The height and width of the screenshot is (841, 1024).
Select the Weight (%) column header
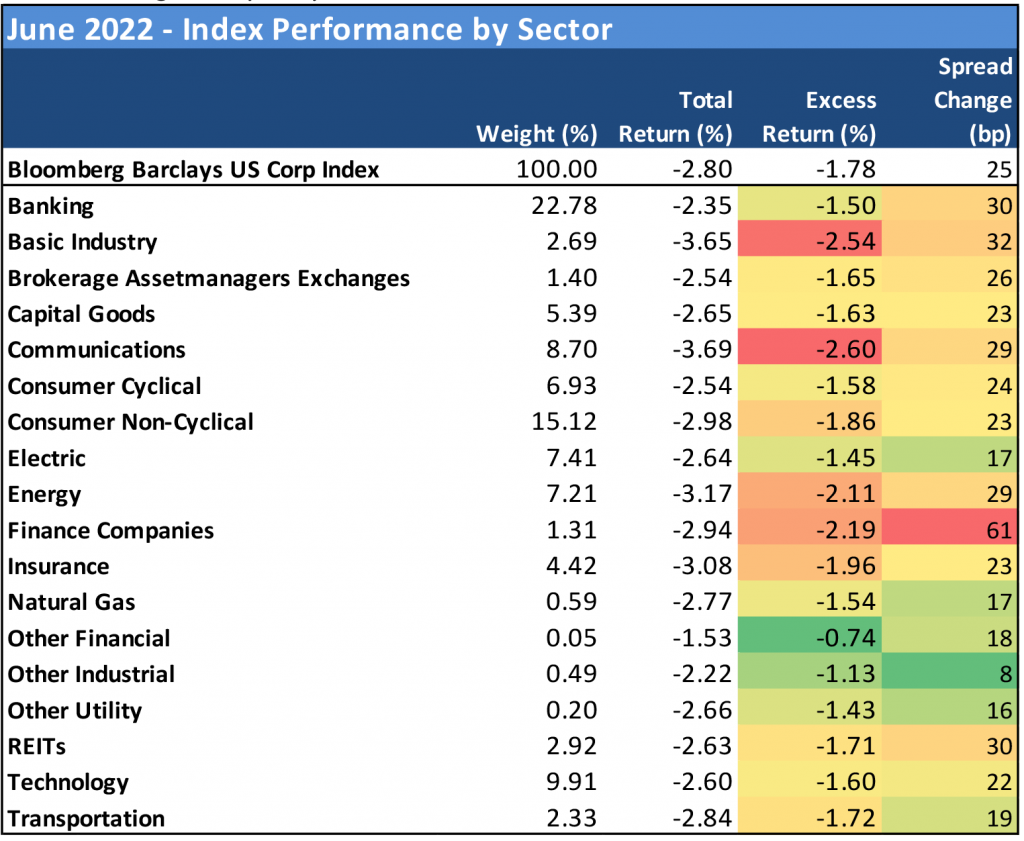click(x=536, y=135)
